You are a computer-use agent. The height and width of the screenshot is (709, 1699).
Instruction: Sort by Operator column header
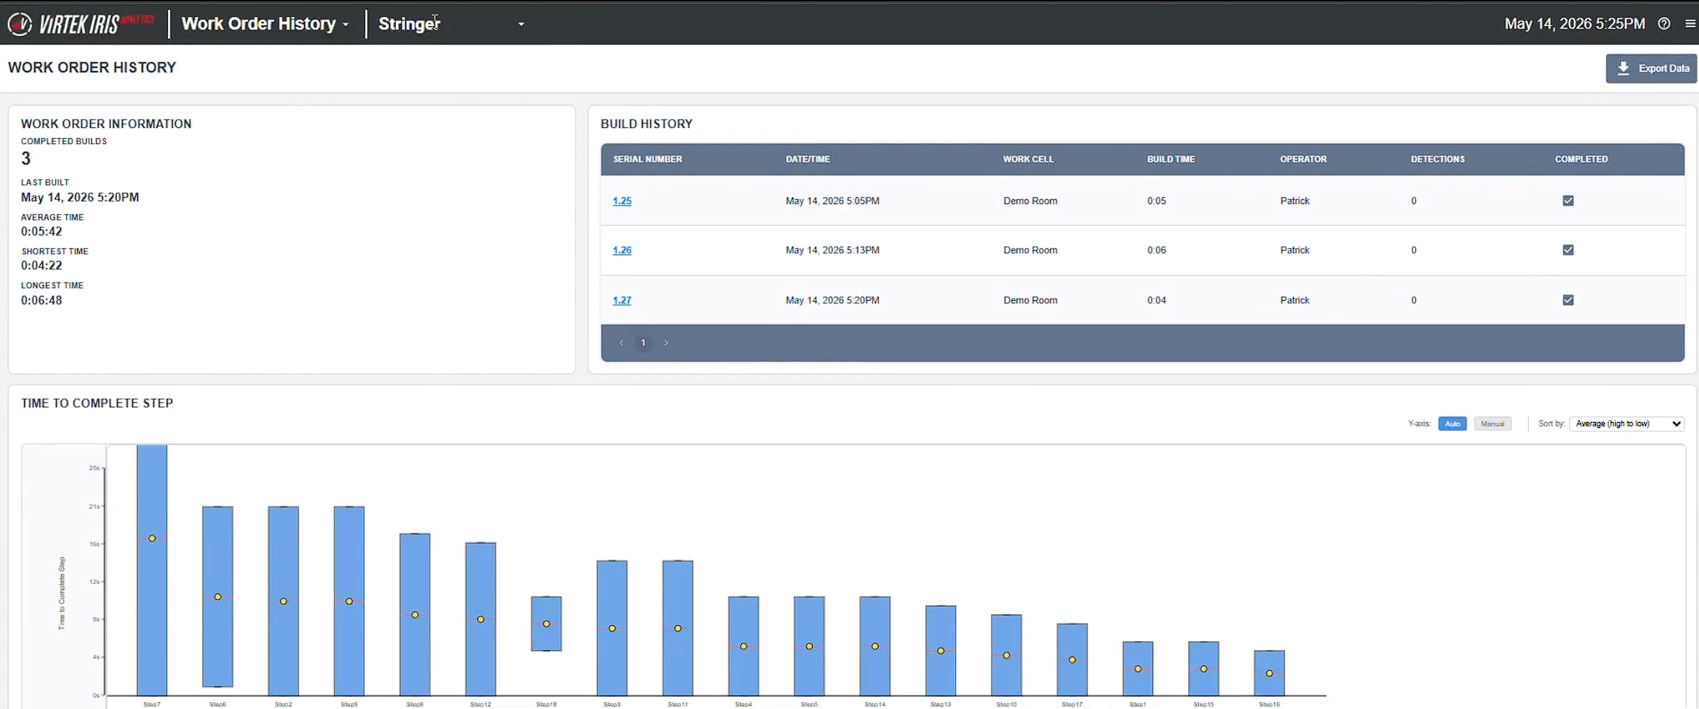tap(1303, 159)
